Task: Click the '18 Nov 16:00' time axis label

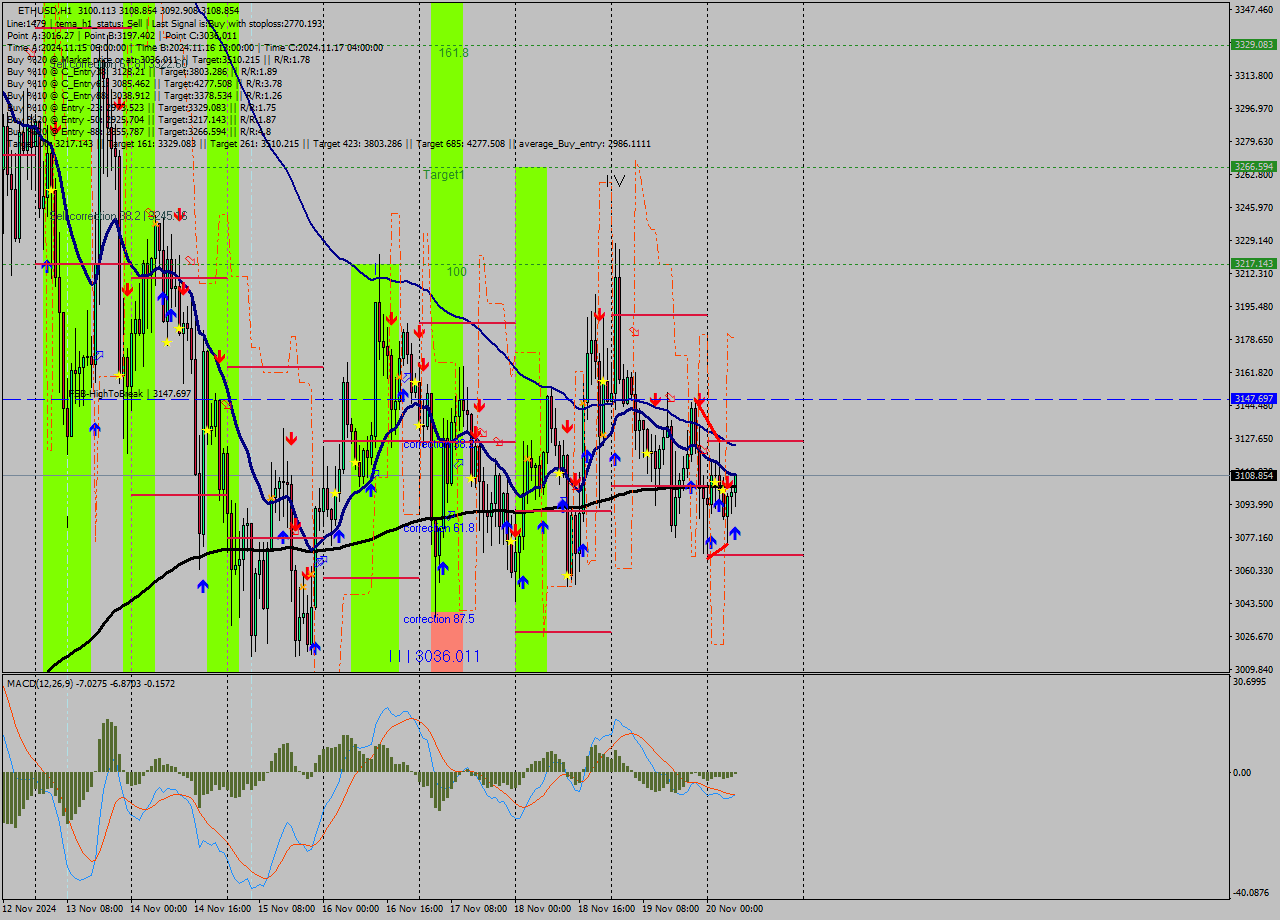Action: click(607, 909)
